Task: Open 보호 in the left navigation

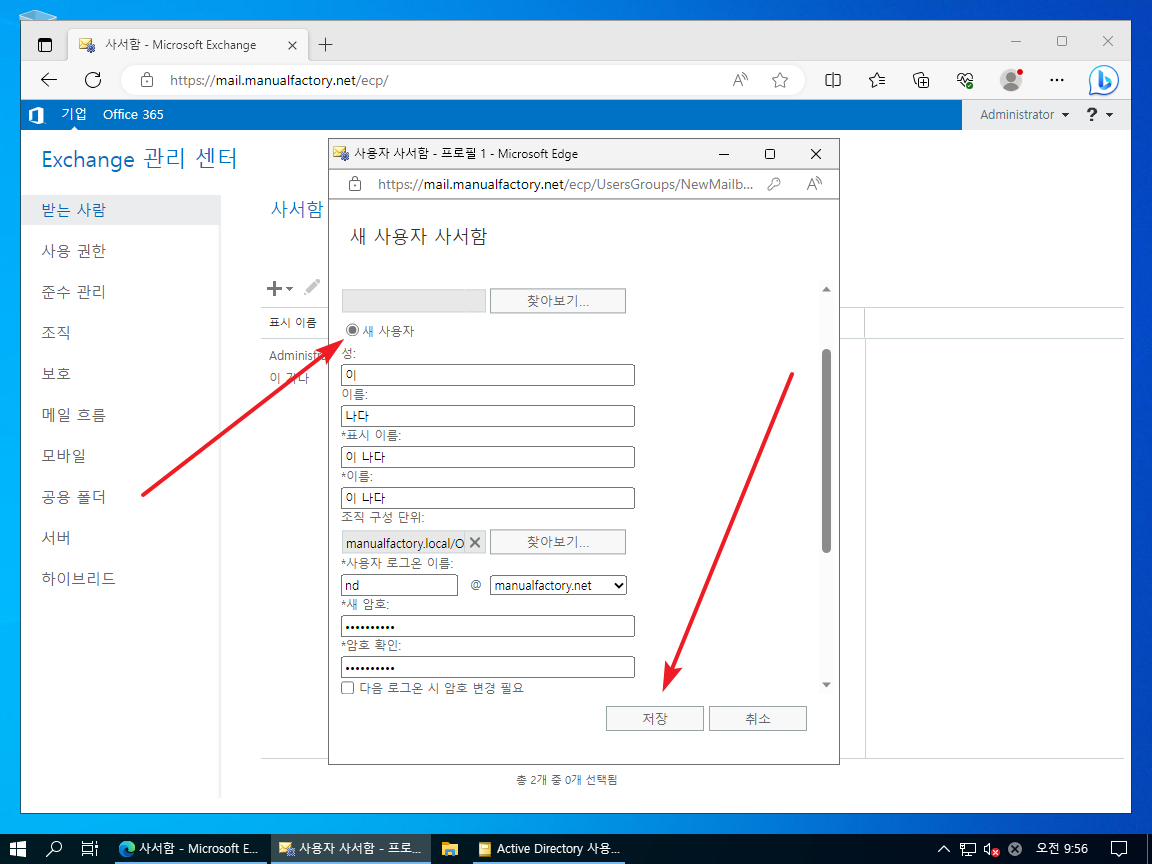Action: point(56,373)
